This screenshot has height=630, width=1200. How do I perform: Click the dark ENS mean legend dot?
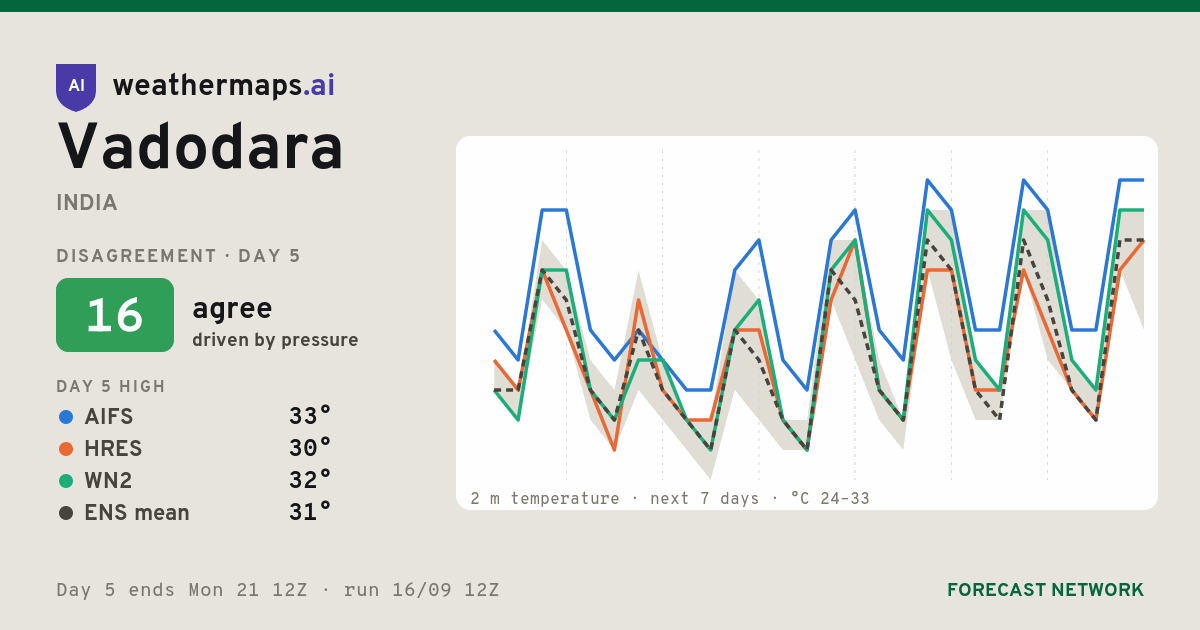pos(66,512)
